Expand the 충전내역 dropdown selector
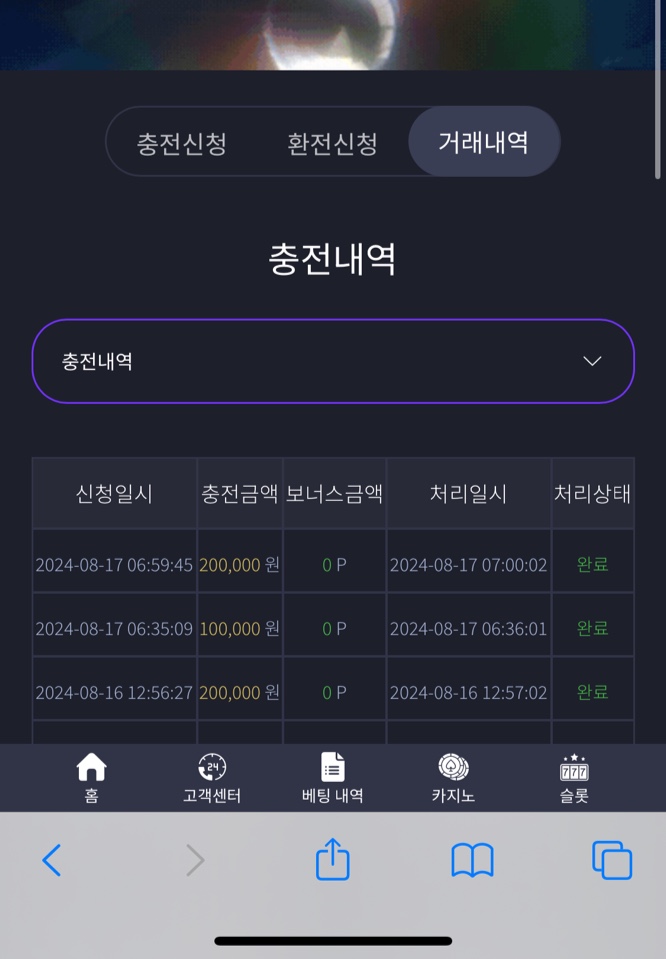Image resolution: width=666 pixels, height=959 pixels. point(333,361)
